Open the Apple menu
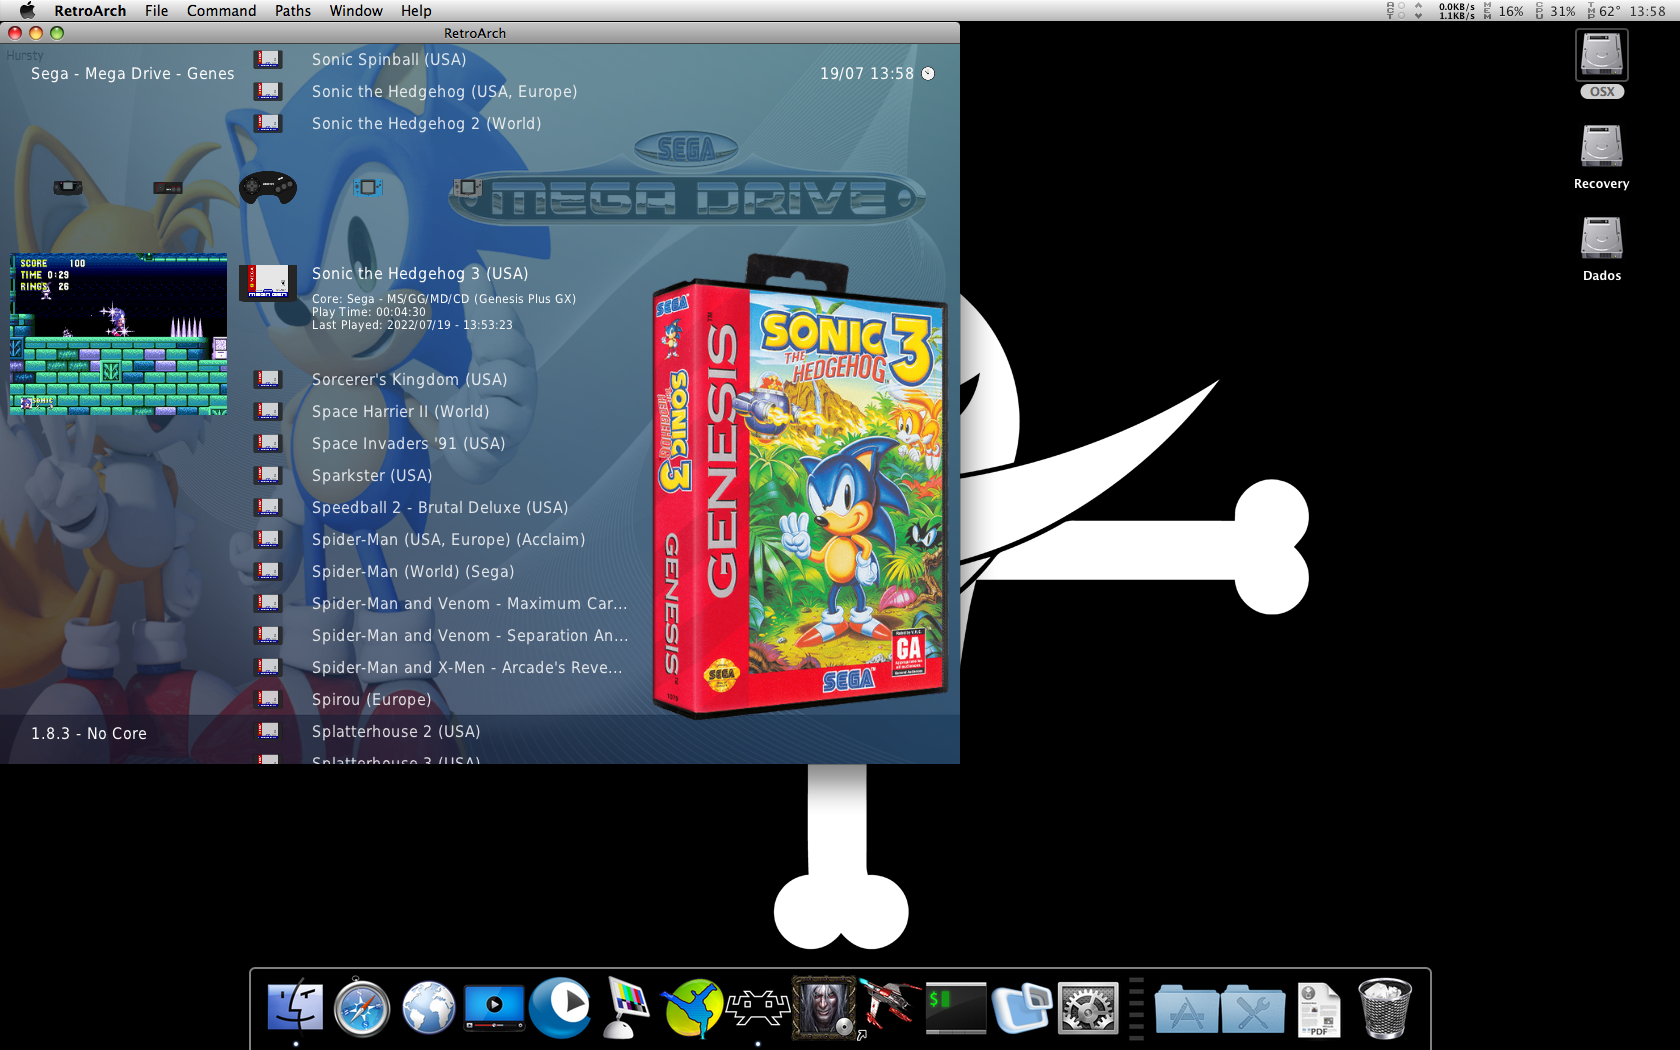This screenshot has height=1050, width=1680. tap(27, 10)
